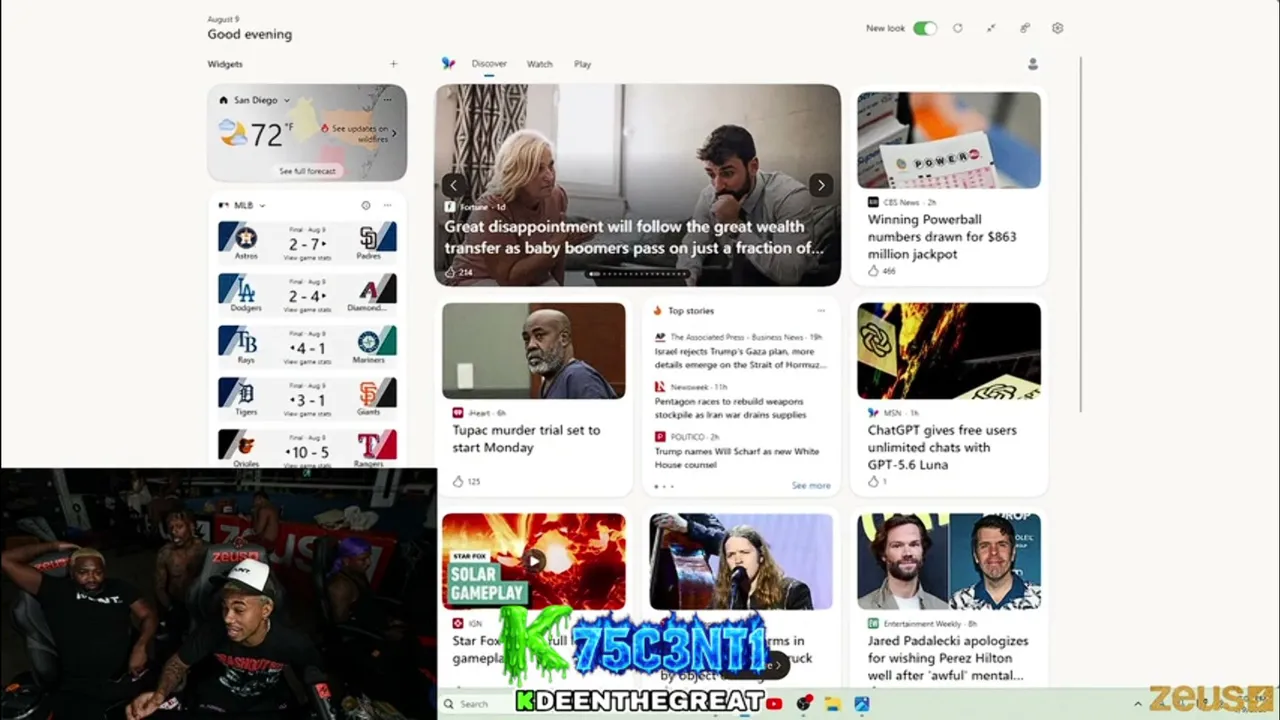Click the Rangers team logo
This screenshot has width=1280, height=720.
coord(368,446)
